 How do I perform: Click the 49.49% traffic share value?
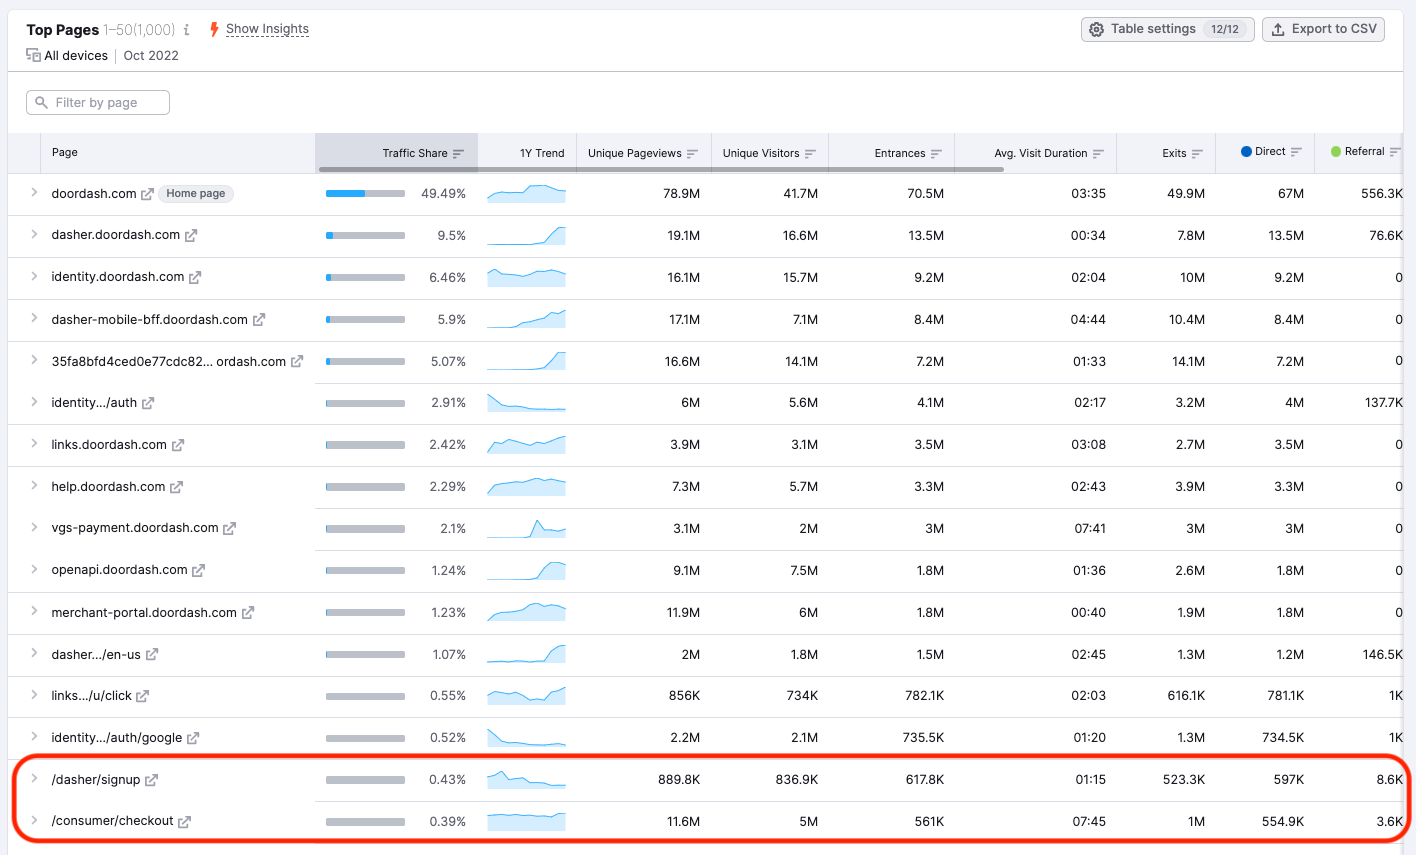[x=444, y=194]
